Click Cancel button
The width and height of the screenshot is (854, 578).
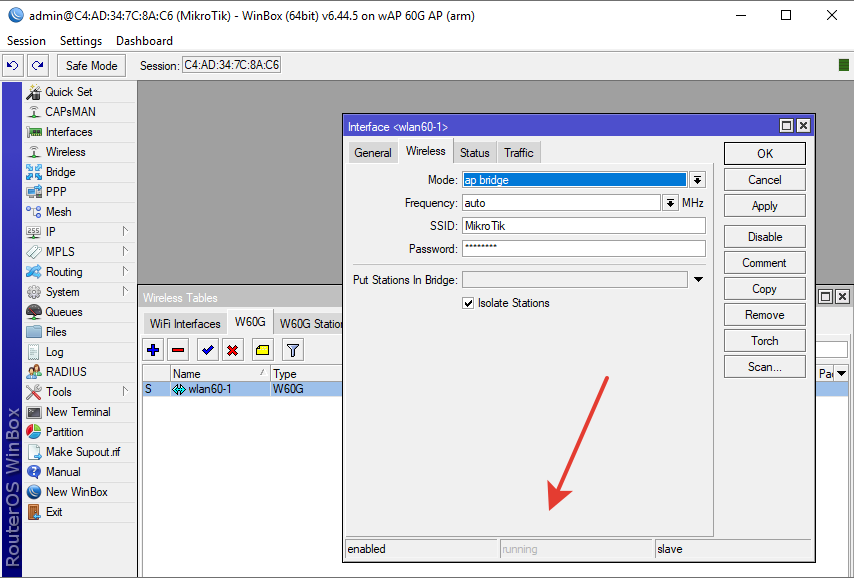pos(765,180)
